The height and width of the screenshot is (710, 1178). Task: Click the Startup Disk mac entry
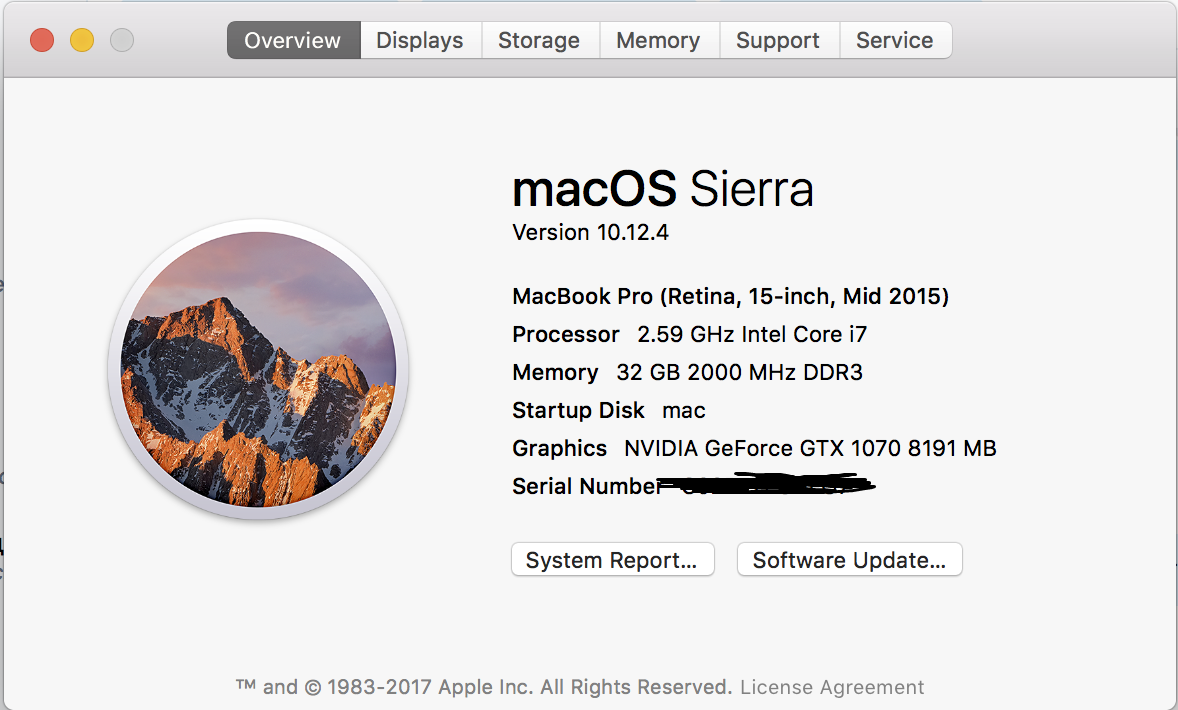608,410
